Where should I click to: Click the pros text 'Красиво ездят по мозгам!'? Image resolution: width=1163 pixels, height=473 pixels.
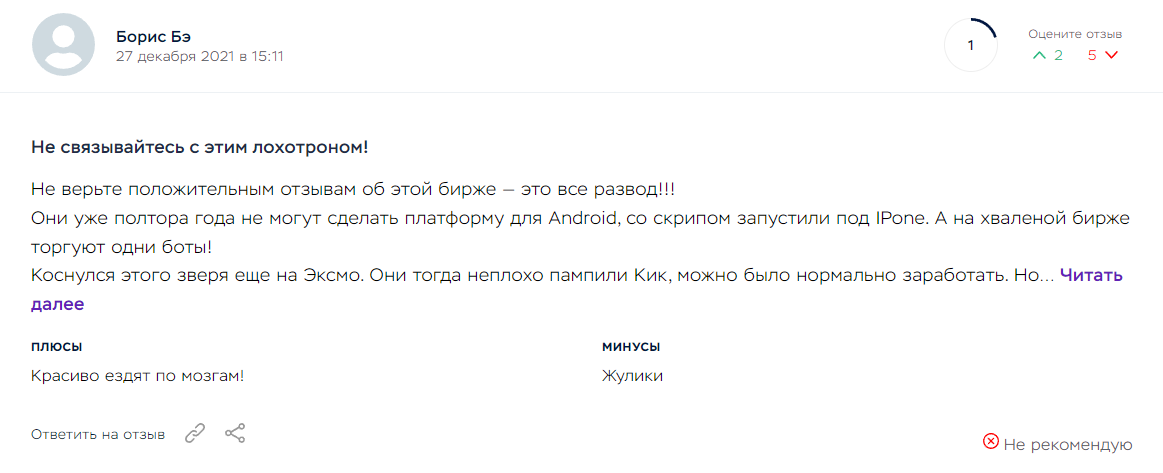(138, 376)
